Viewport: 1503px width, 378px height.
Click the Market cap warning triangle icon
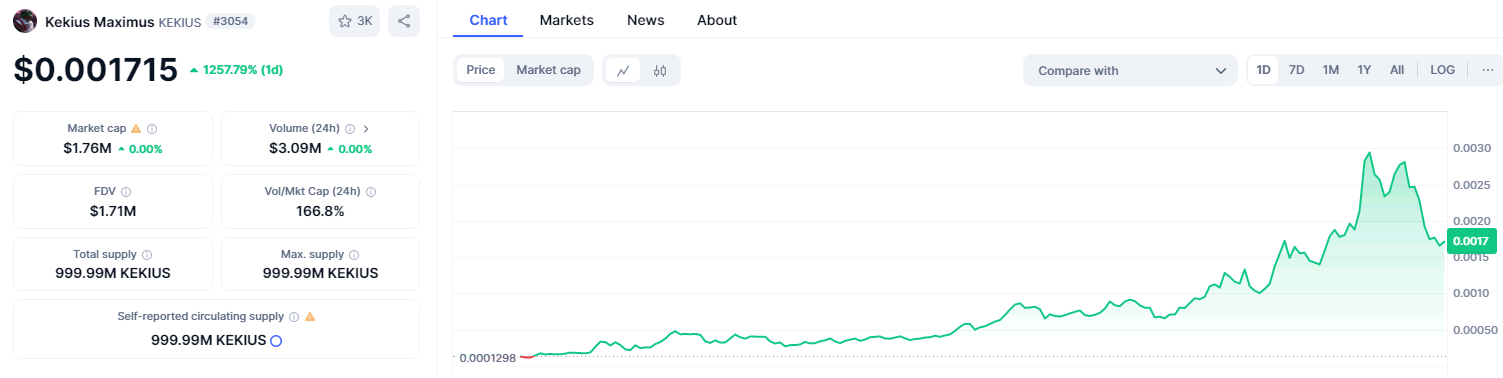136,129
